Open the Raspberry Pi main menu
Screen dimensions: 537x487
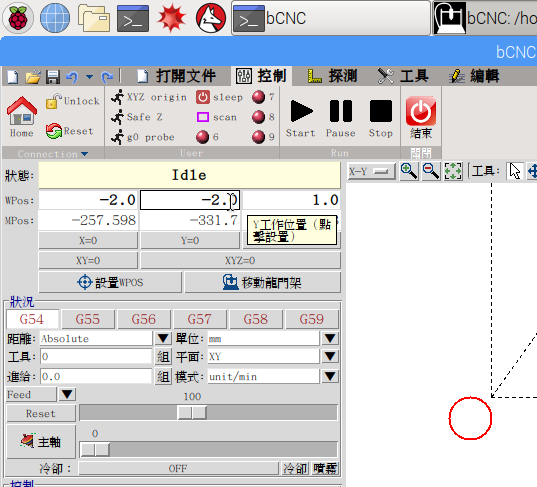18,18
